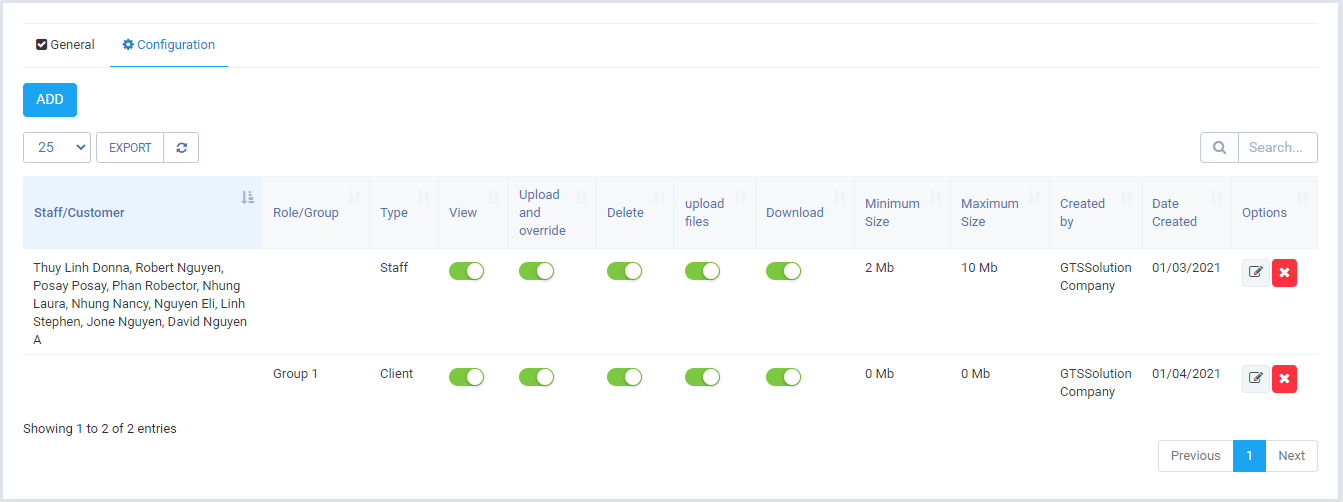Sort by Type column

404,212
